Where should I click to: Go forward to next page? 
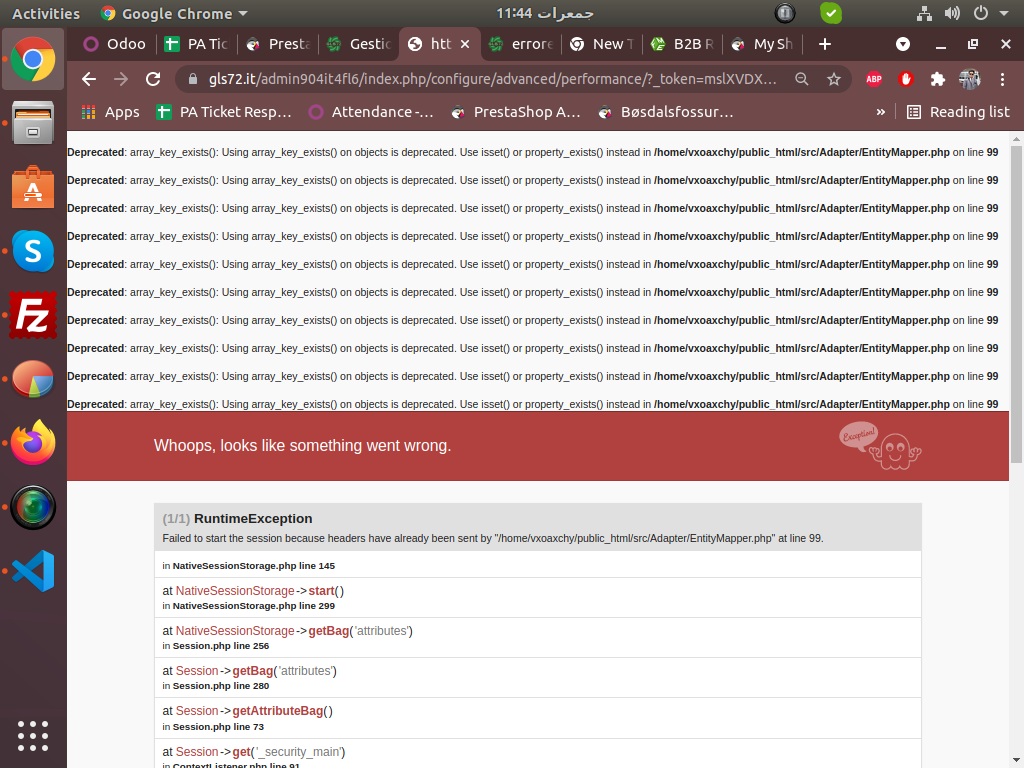point(121,79)
